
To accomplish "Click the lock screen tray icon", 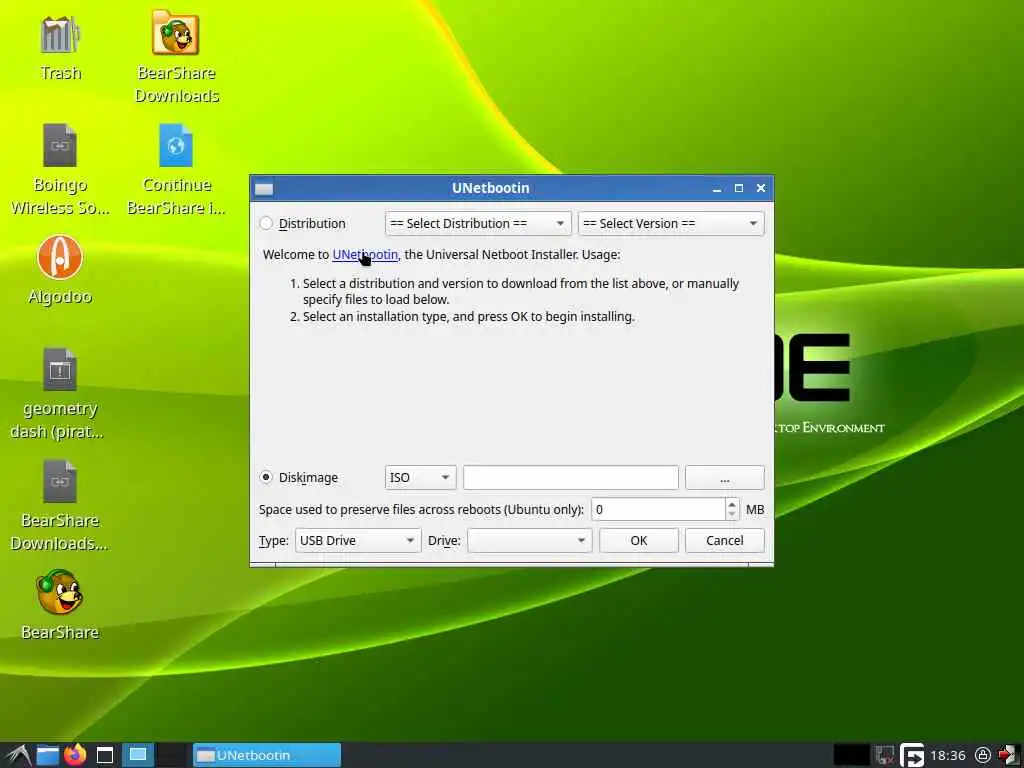I will (983, 756).
